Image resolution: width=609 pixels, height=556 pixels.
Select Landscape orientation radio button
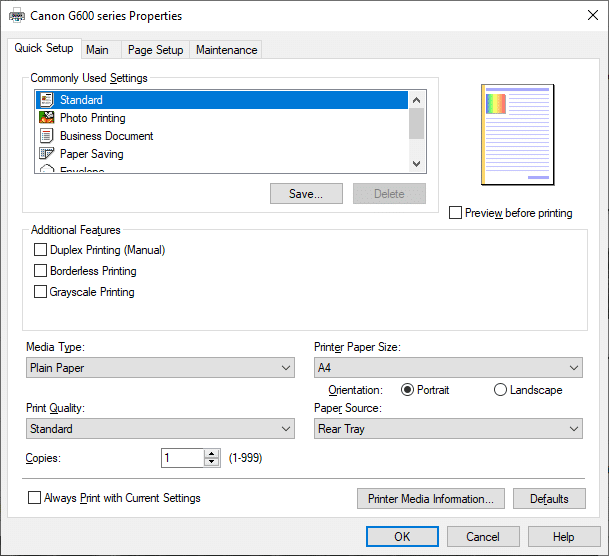[500, 390]
